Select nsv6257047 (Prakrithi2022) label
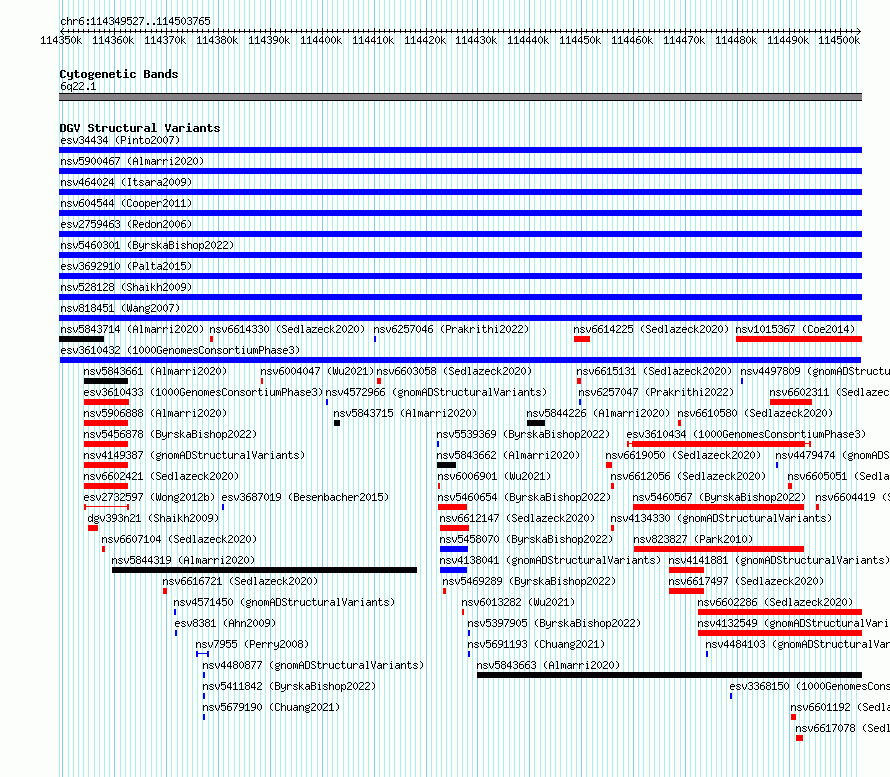 pos(656,392)
